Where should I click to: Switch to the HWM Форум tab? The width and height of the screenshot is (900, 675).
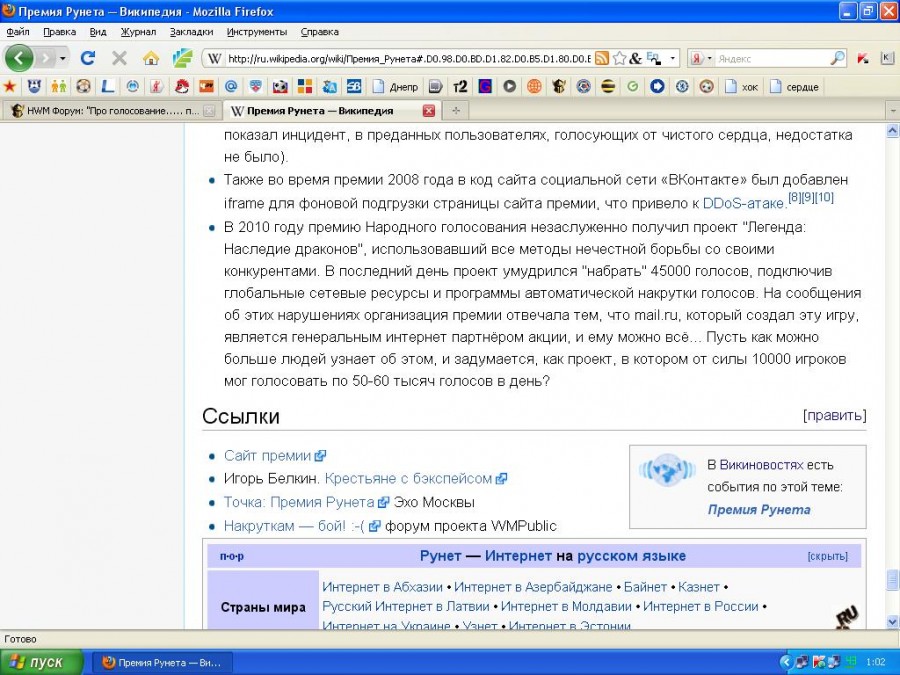pos(110,111)
